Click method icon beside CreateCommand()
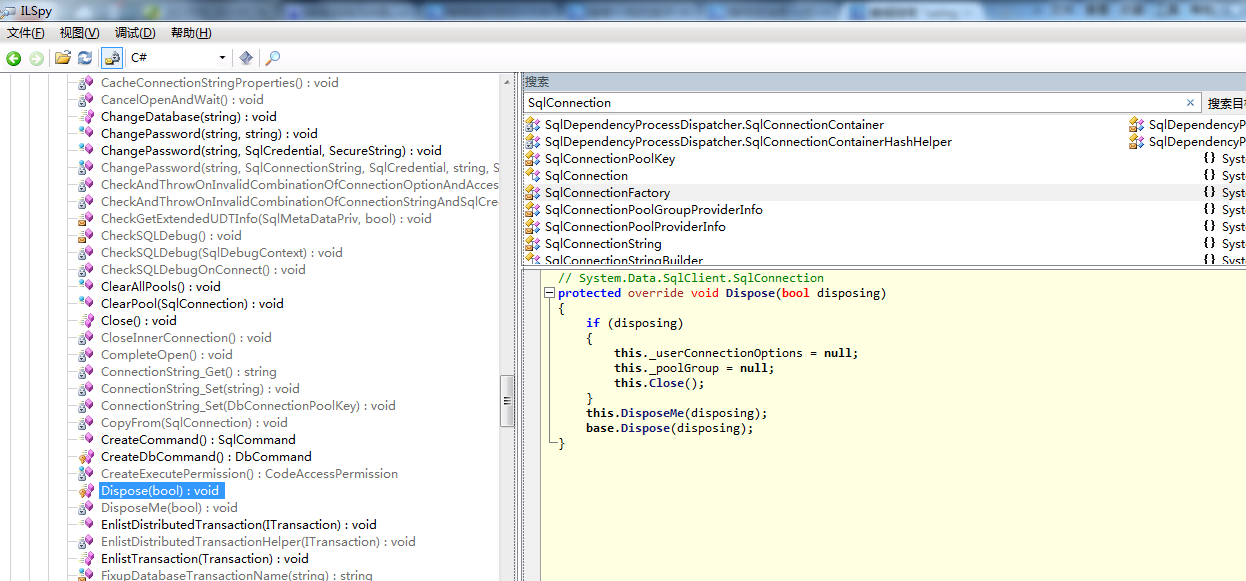1246x581 pixels. pos(87,440)
